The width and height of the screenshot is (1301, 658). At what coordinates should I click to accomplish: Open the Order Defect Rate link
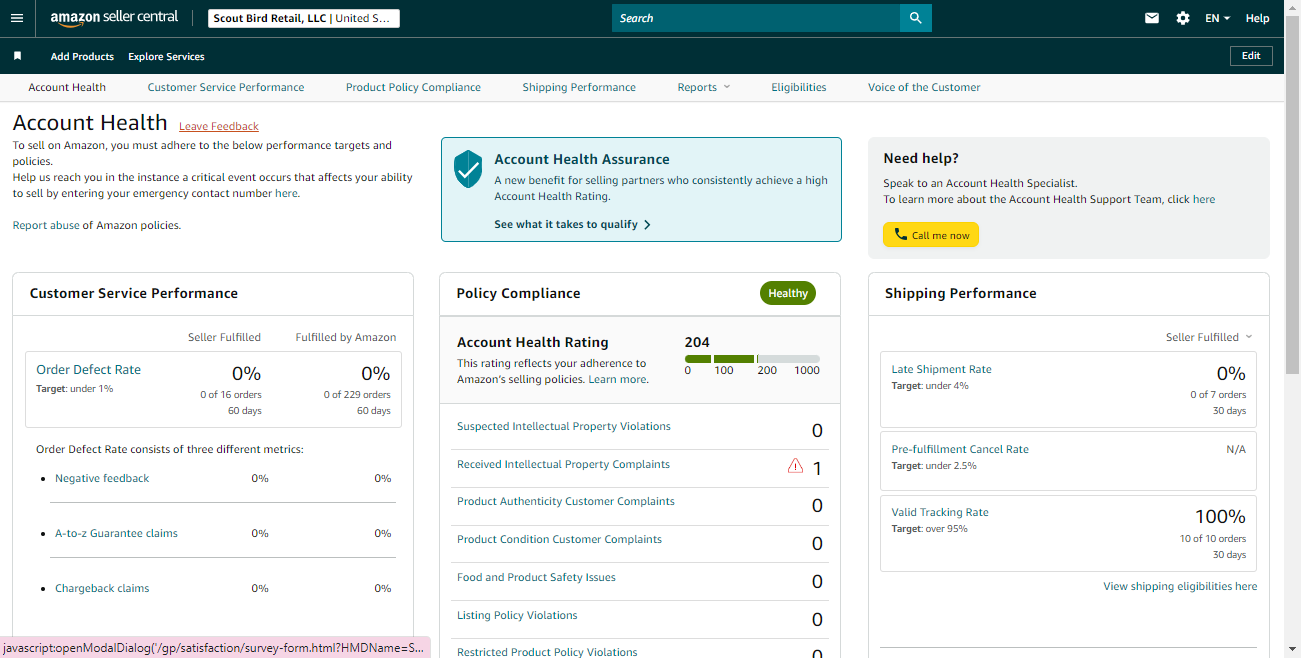(89, 369)
